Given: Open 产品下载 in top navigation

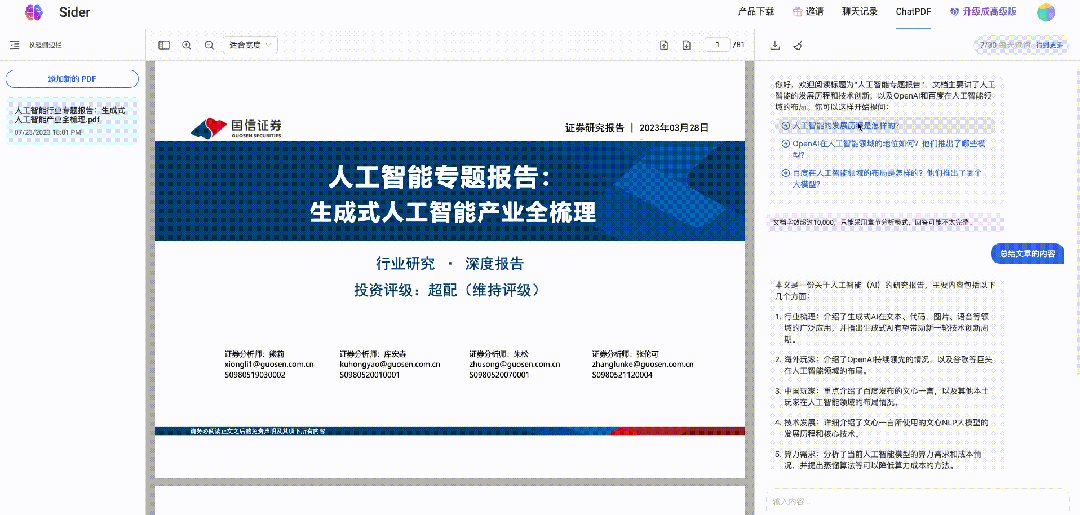Looking at the screenshot, I should point(755,12).
